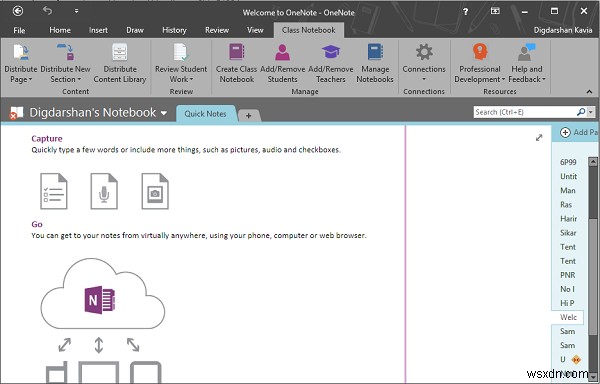Focus the Search (Ctrl+E) box
The image size is (600, 384).
click(x=525, y=112)
